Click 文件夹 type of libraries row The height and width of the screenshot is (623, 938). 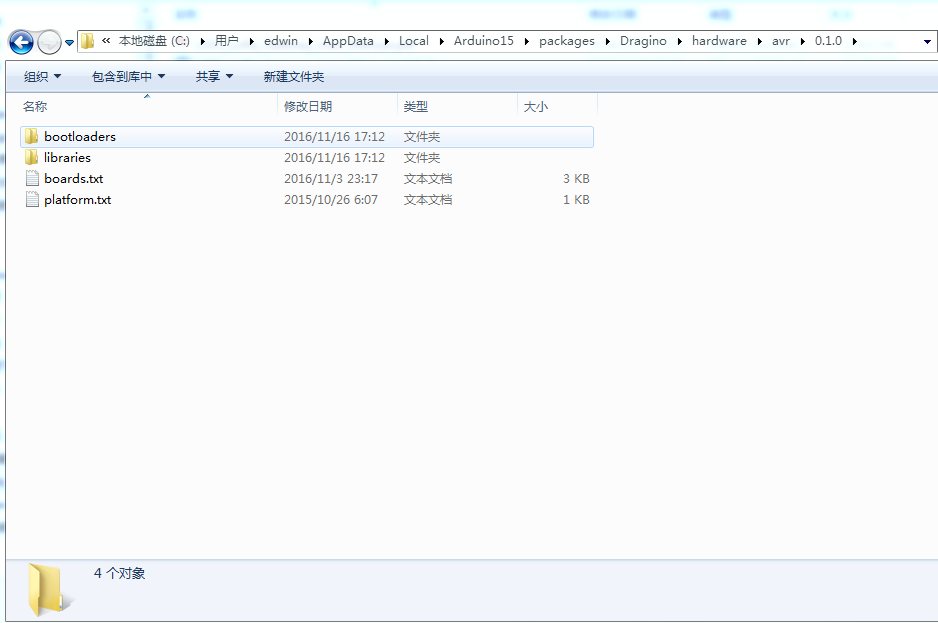422,157
